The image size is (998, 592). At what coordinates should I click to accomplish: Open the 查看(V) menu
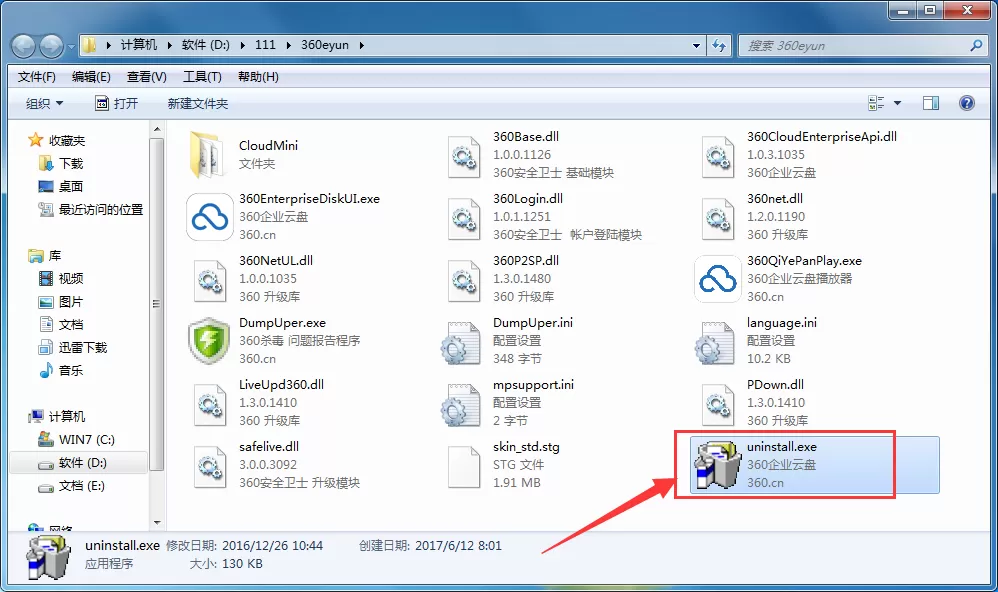pyautogui.click(x=146, y=76)
